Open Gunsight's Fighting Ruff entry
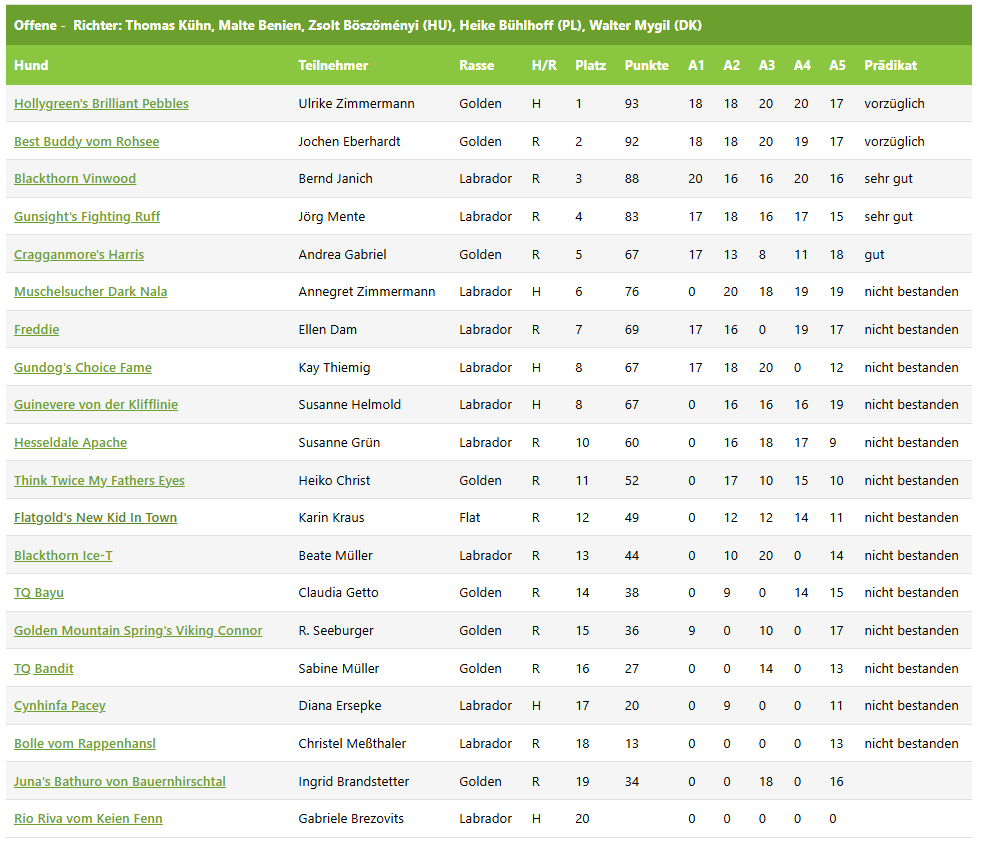 87,216
